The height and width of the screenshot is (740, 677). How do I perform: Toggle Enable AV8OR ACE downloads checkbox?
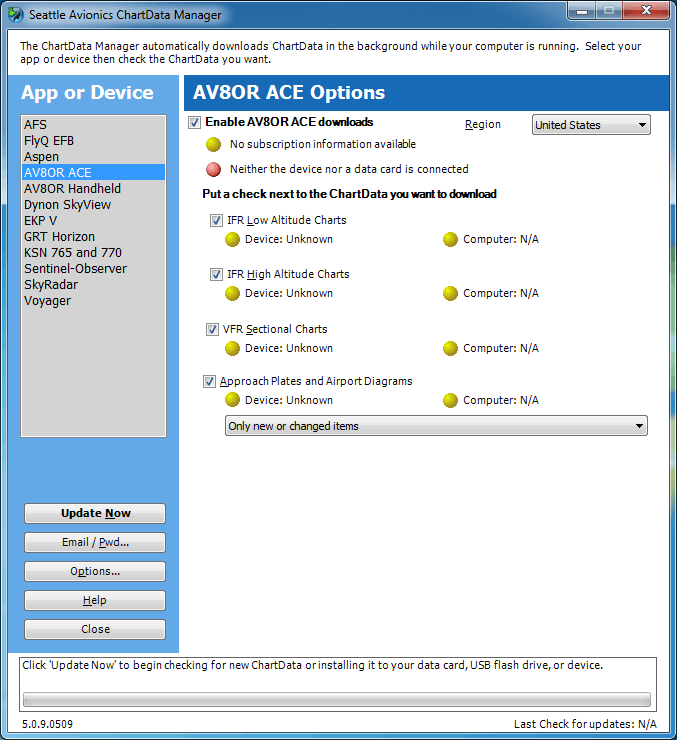pyautogui.click(x=194, y=123)
